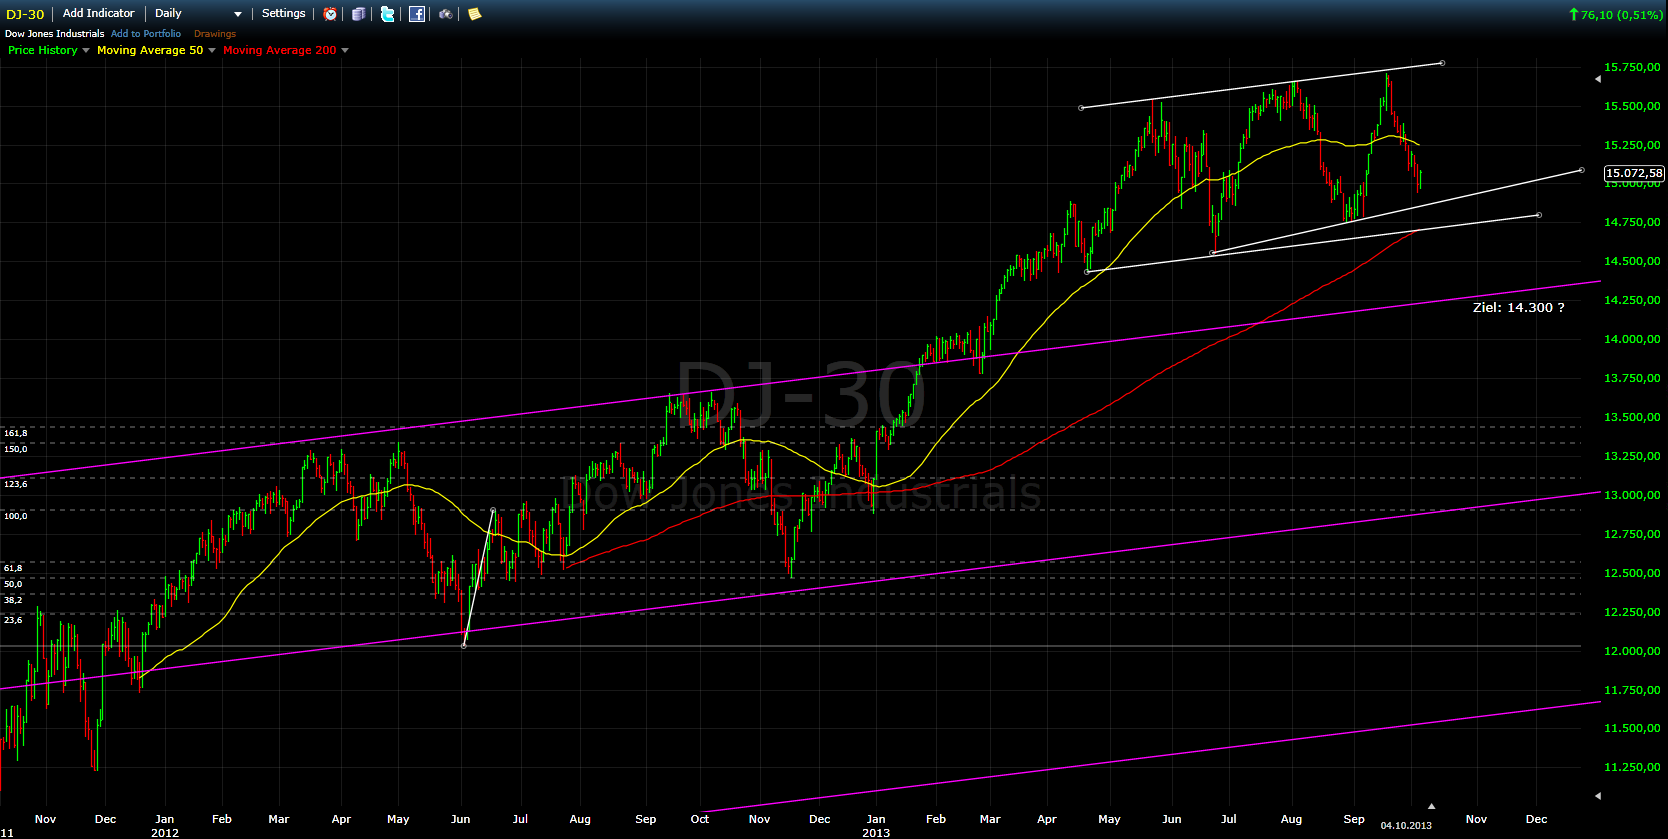Click the alarm clock alert icon

tap(330, 14)
